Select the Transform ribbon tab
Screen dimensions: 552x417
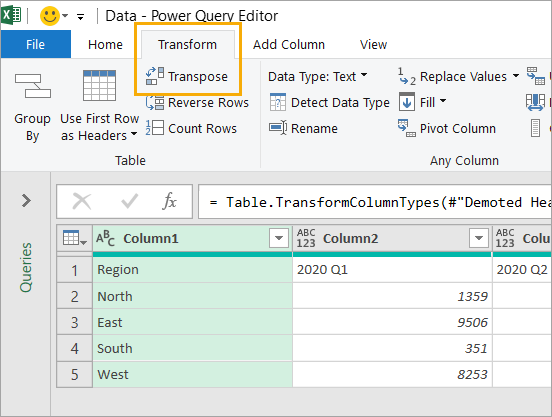187,45
